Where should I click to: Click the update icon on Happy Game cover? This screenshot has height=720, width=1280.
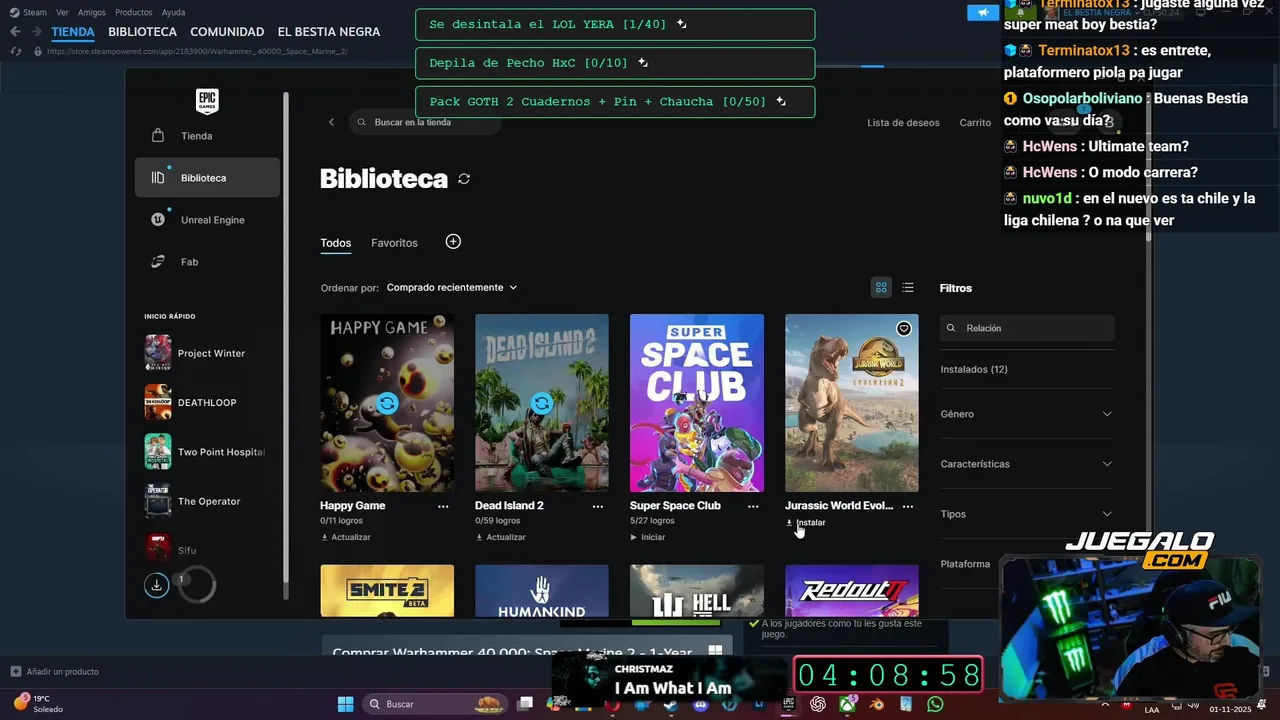point(387,403)
